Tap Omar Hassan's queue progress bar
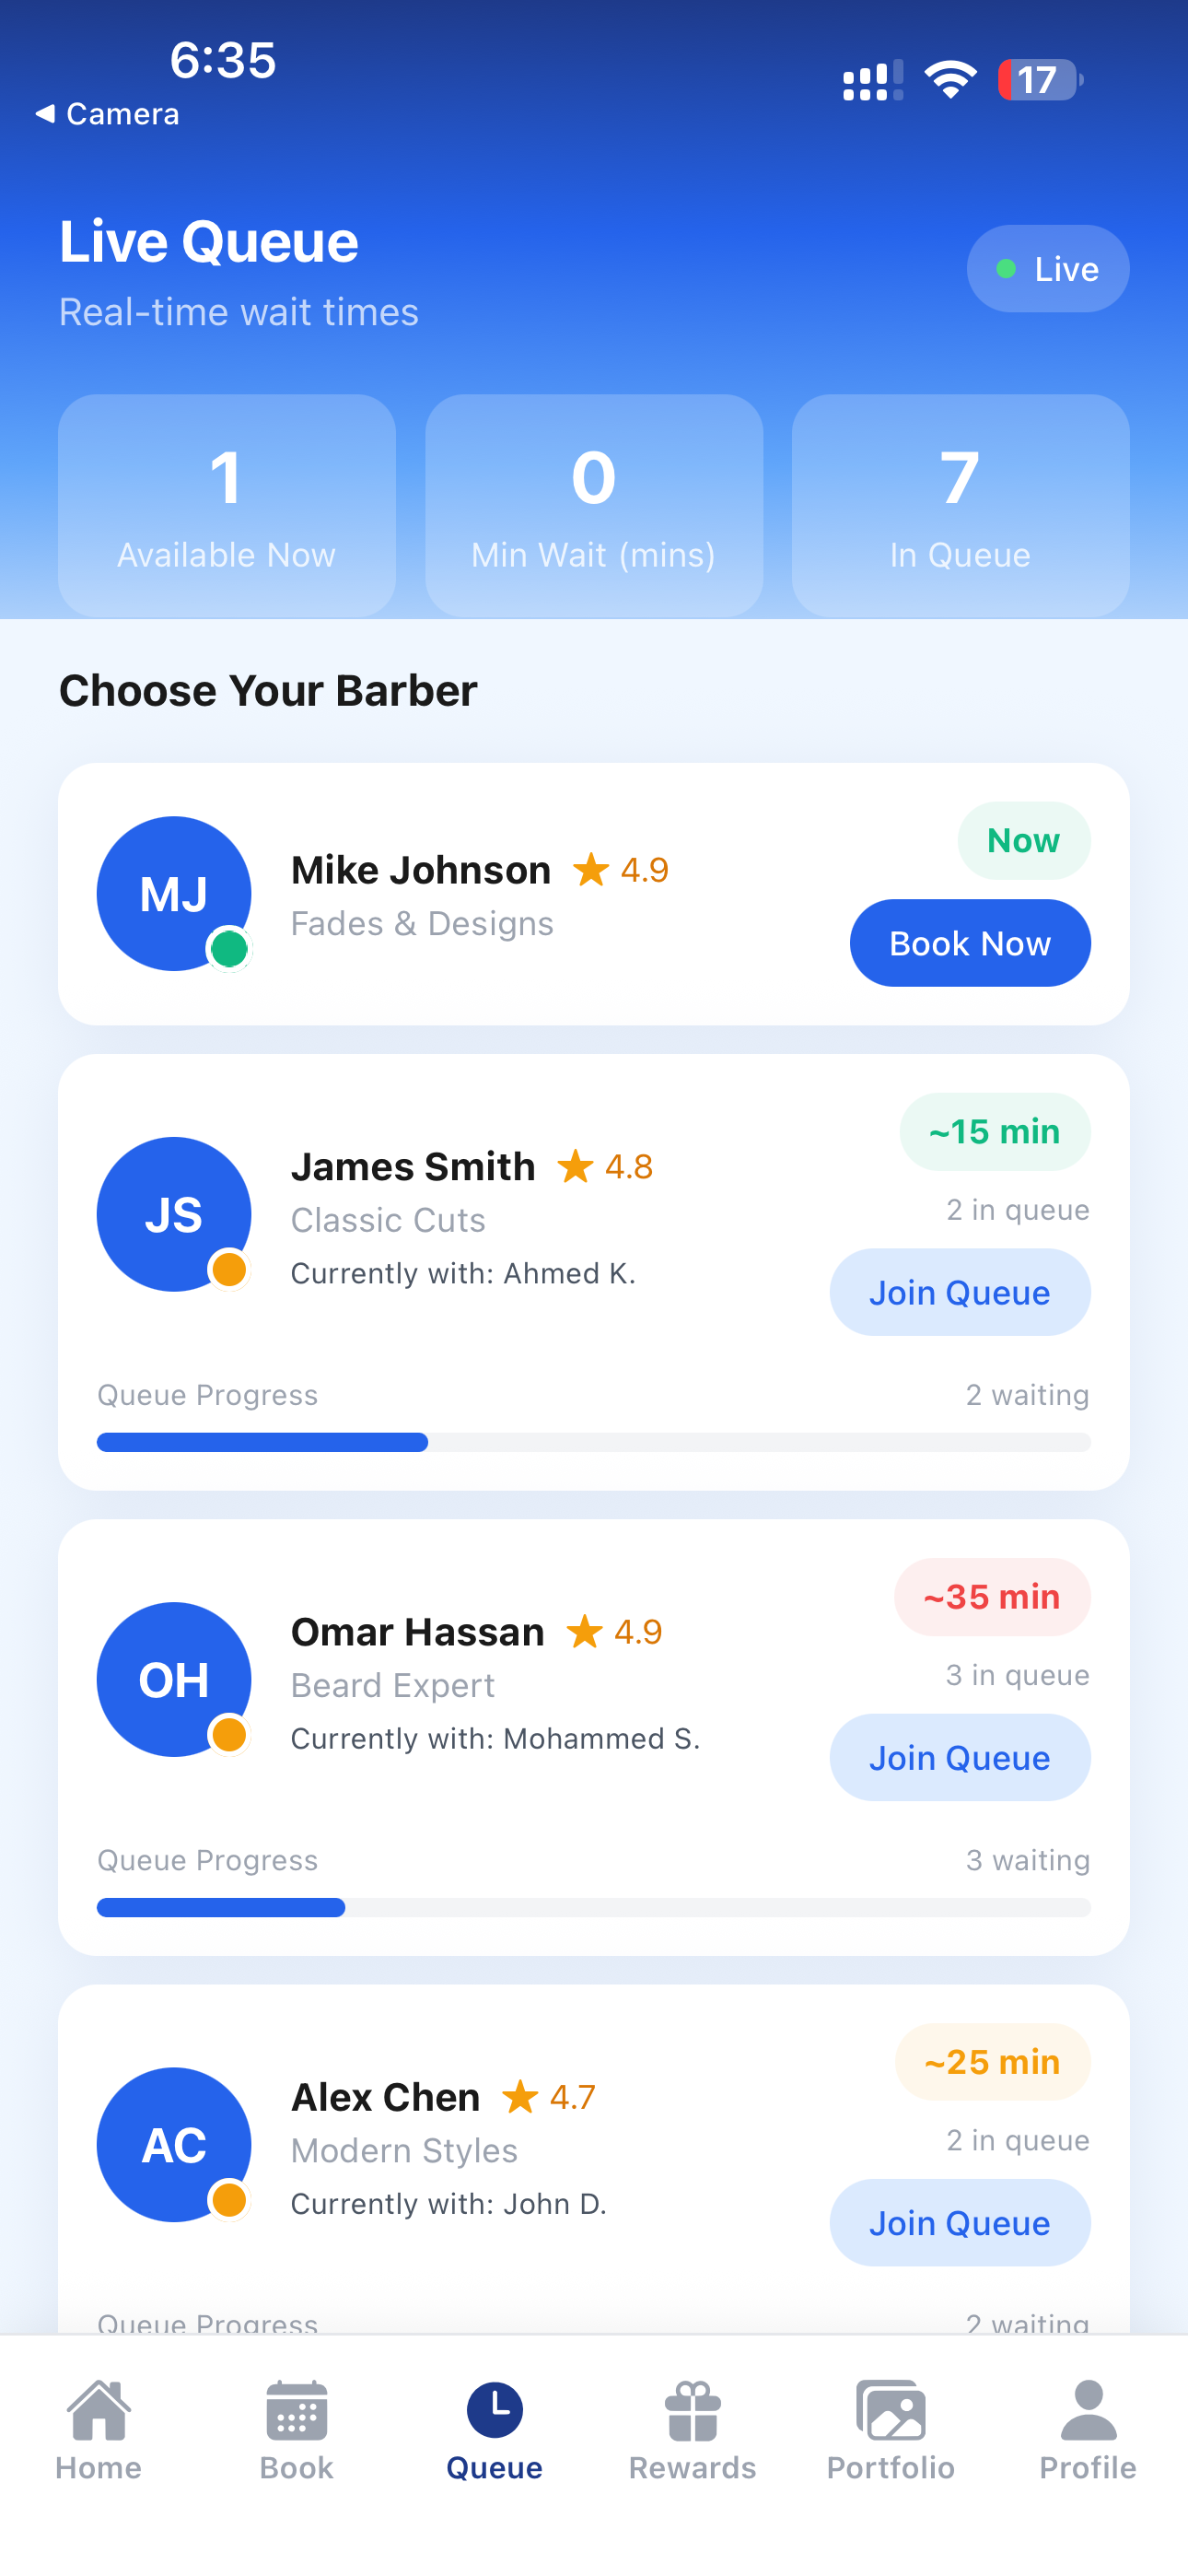1188x2576 pixels. coord(593,1907)
